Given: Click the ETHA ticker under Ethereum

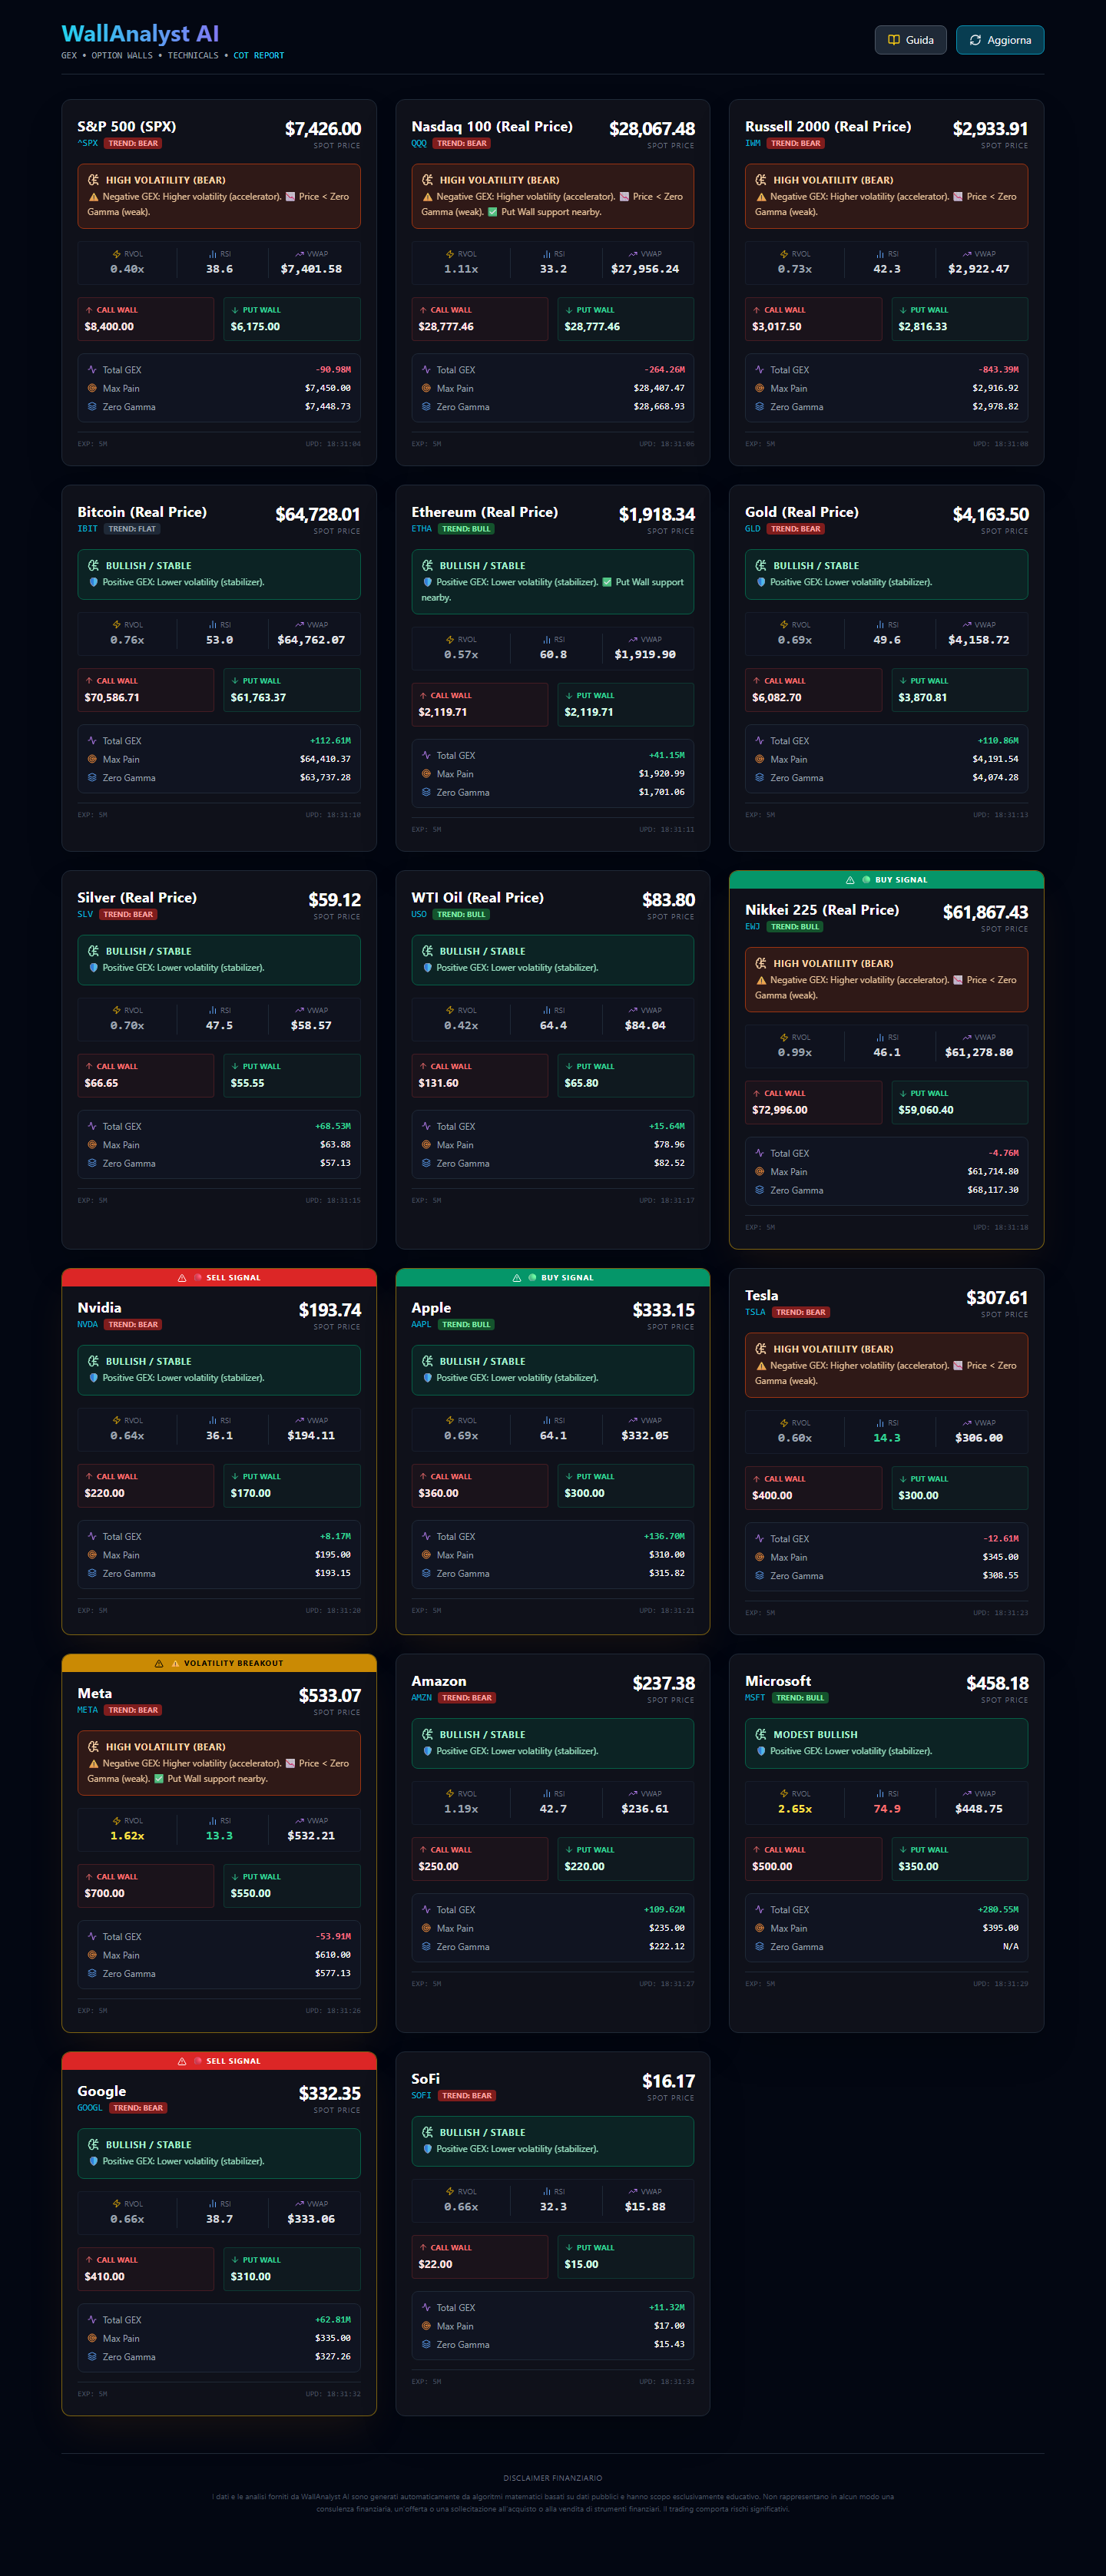Looking at the screenshot, I should tap(422, 529).
